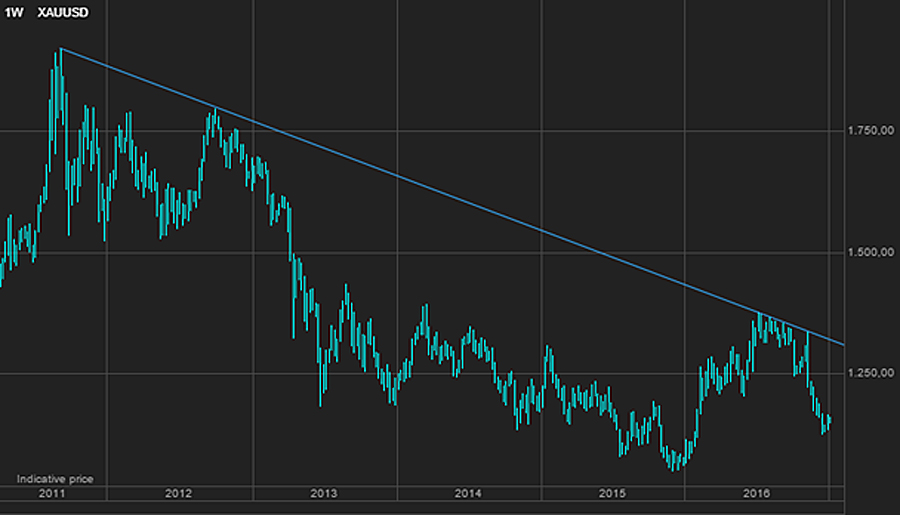900x515 pixels.
Task: Select 2014 on the time axis
Action: [x=468, y=494]
